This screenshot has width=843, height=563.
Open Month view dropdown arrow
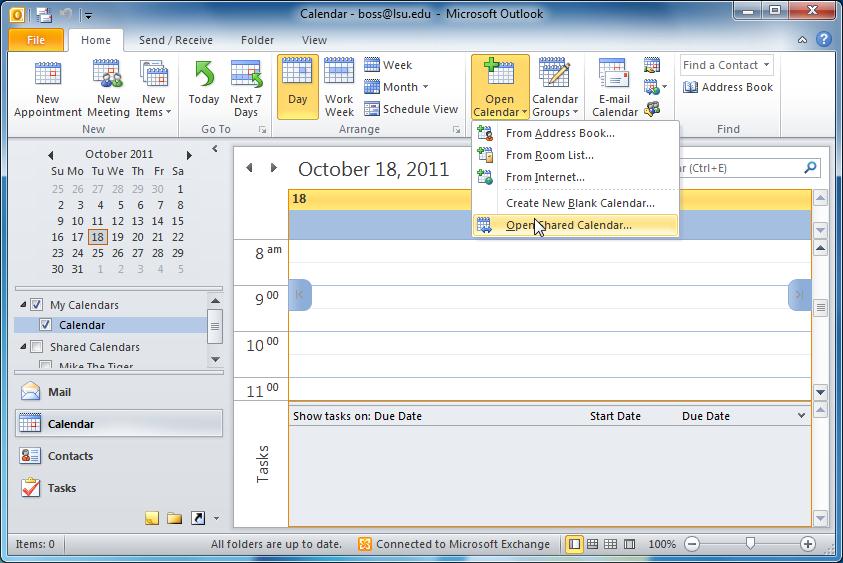pos(425,87)
